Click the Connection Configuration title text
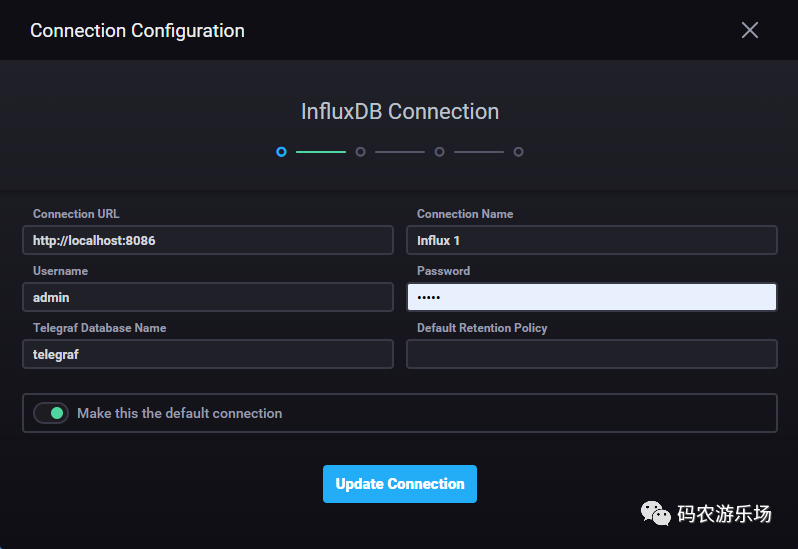This screenshot has height=549, width=798. coord(137,30)
